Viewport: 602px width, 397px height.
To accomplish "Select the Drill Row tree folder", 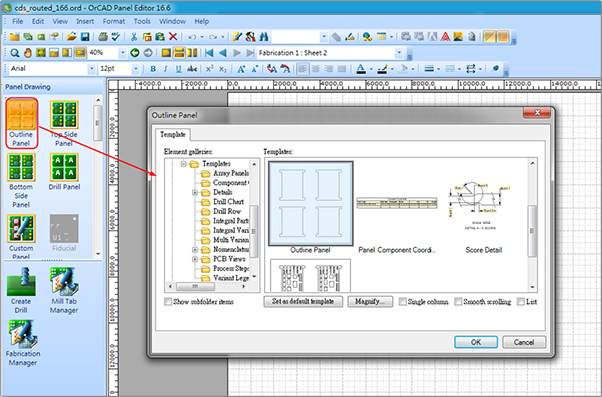I will [x=222, y=211].
